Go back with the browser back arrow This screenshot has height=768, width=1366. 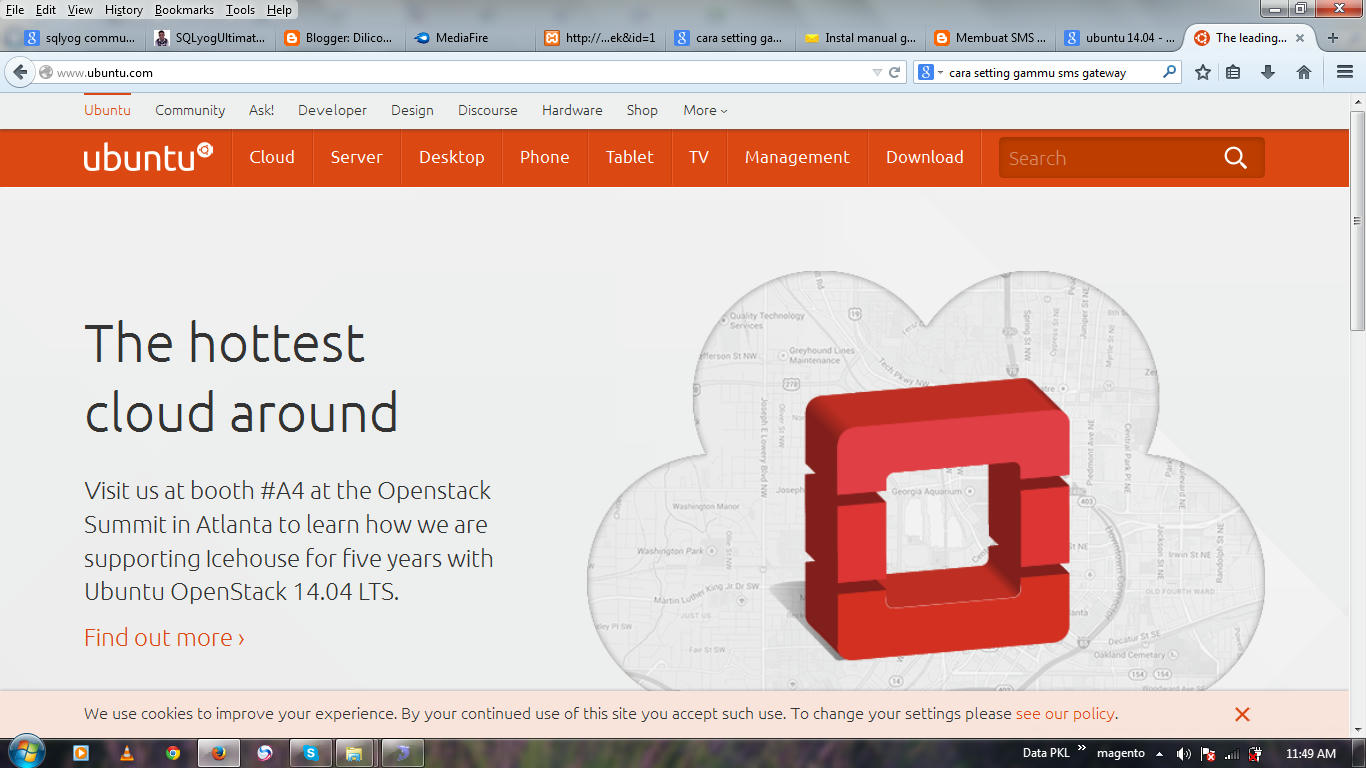pyautogui.click(x=20, y=72)
